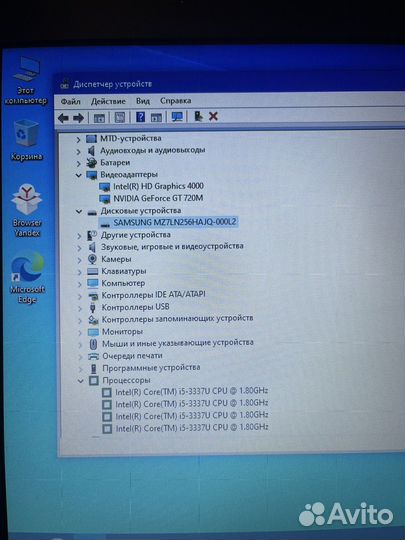Expand the Контроллеры USB arrow
Viewport: 405px width, 540px height.
[x=80, y=308]
